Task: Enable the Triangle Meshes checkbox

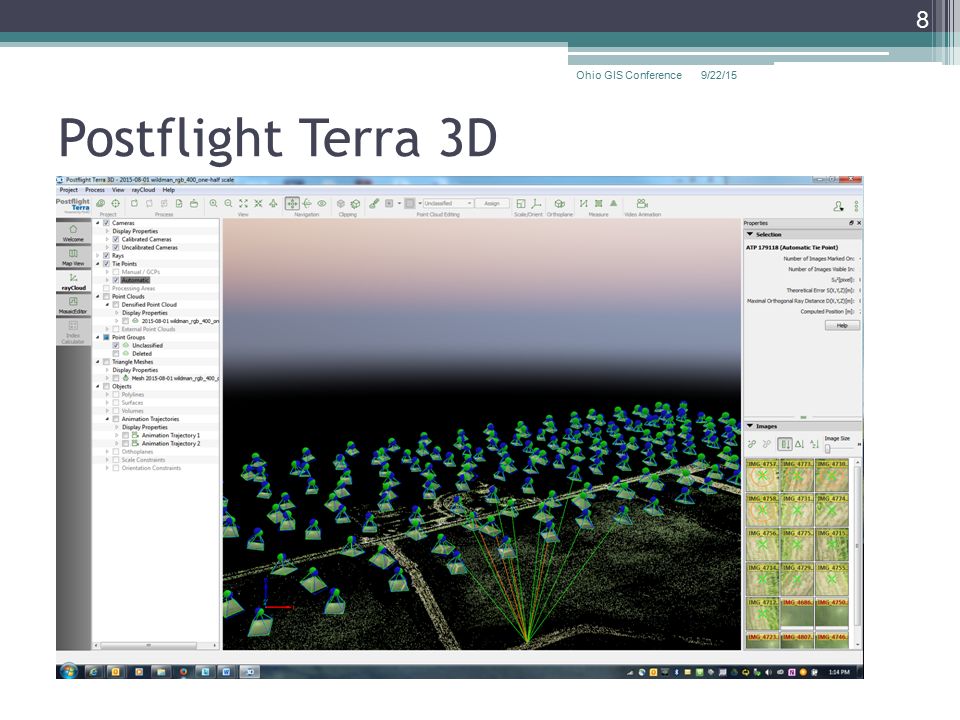Action: coord(107,362)
